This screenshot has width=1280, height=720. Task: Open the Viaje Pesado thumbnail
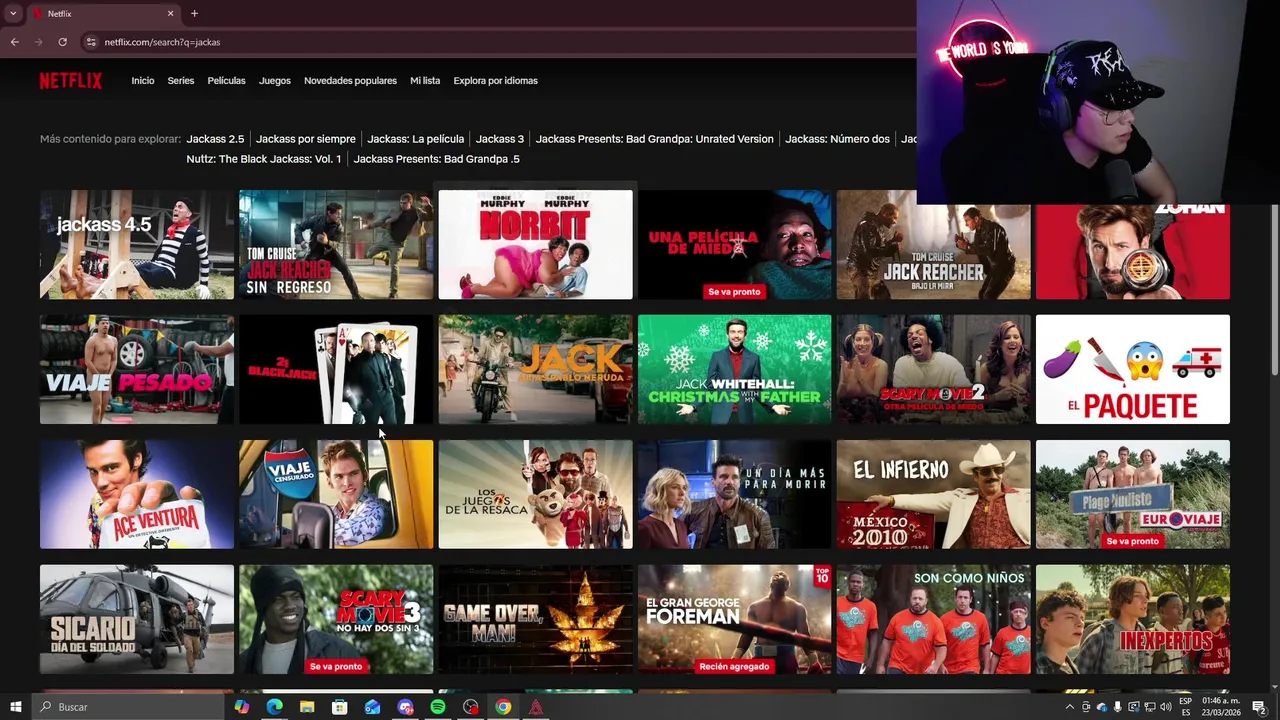pyautogui.click(x=137, y=370)
